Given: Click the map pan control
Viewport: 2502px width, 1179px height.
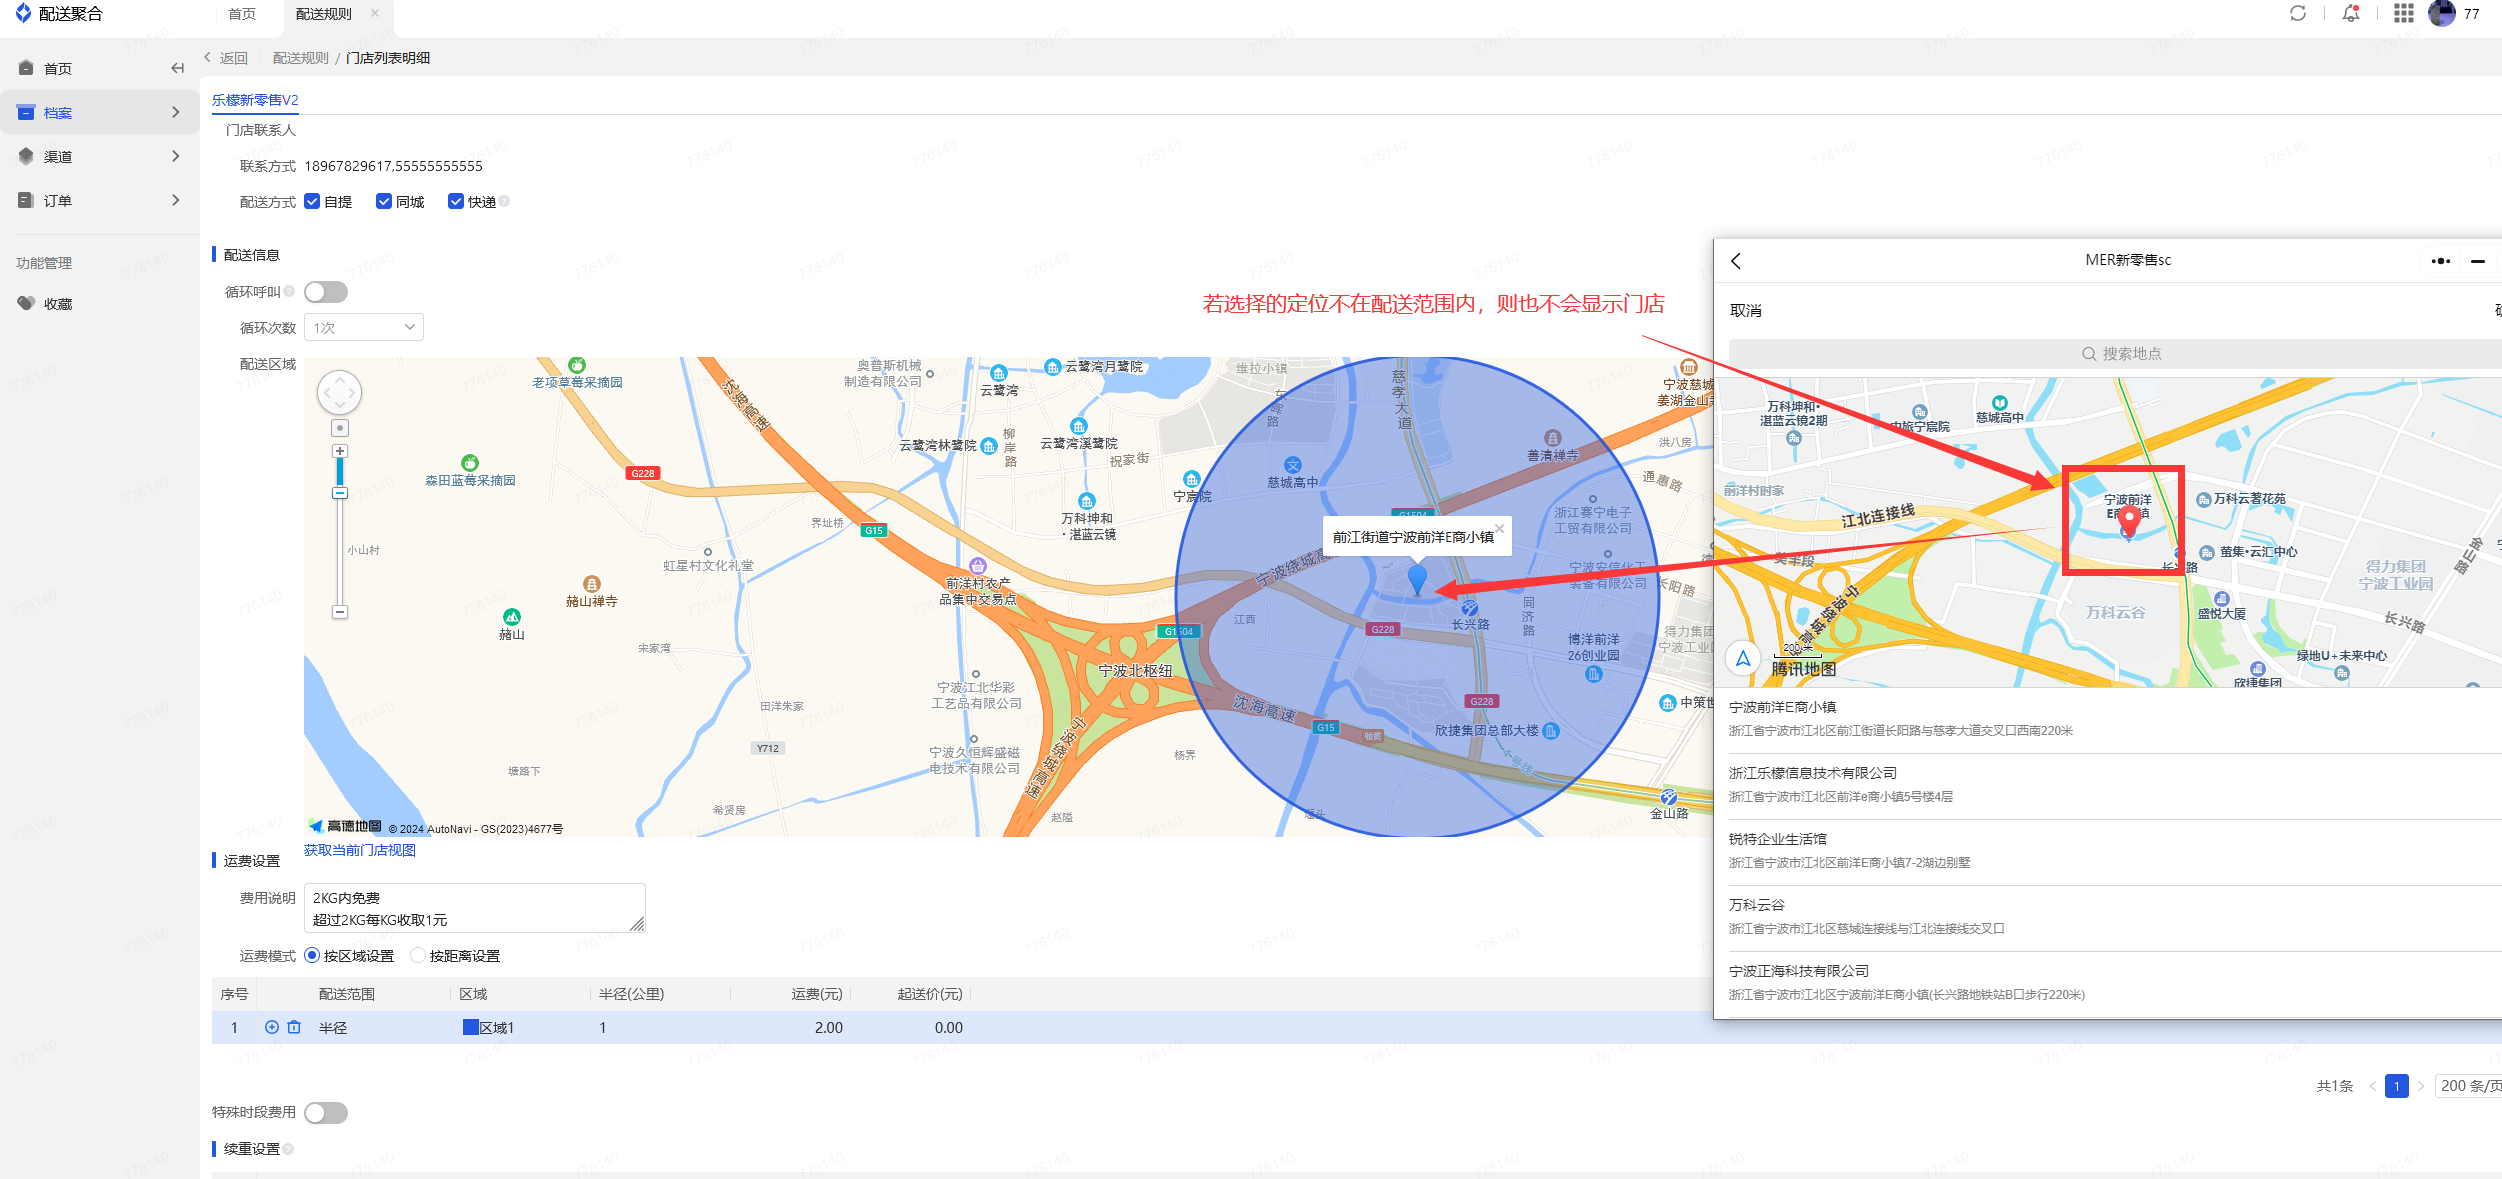Looking at the screenshot, I should click(339, 393).
